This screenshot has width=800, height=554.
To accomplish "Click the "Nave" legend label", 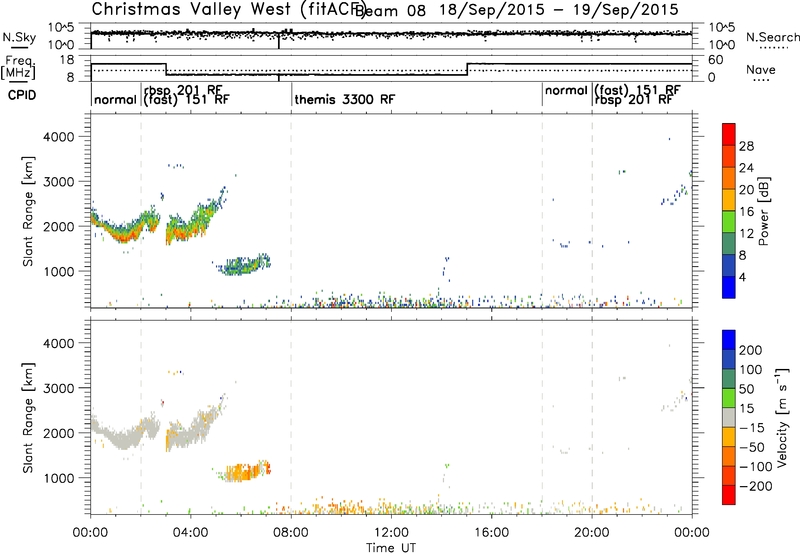I will pos(761,69).
